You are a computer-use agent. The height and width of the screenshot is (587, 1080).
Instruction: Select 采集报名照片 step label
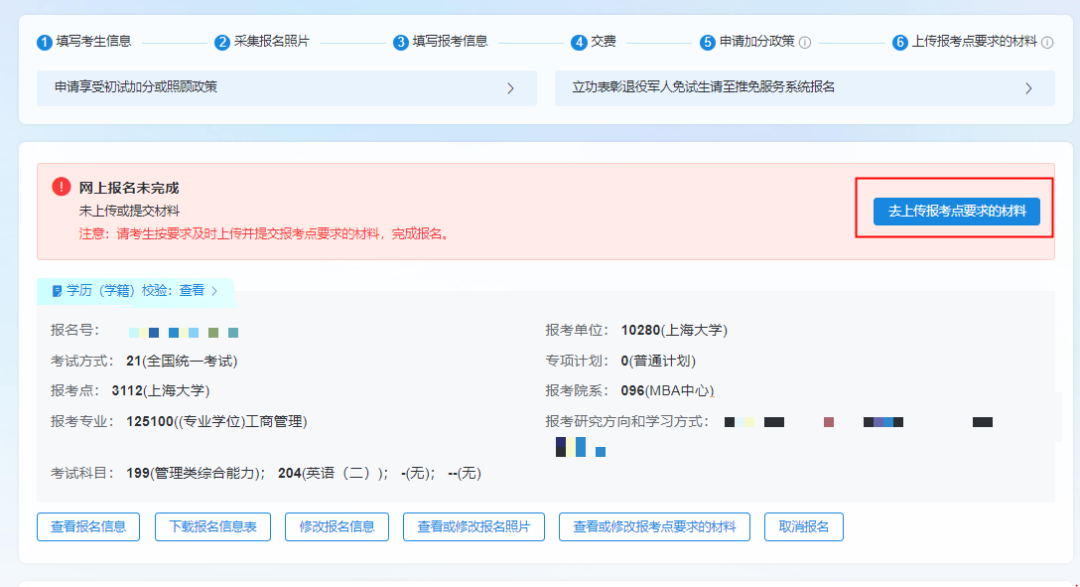(271, 41)
